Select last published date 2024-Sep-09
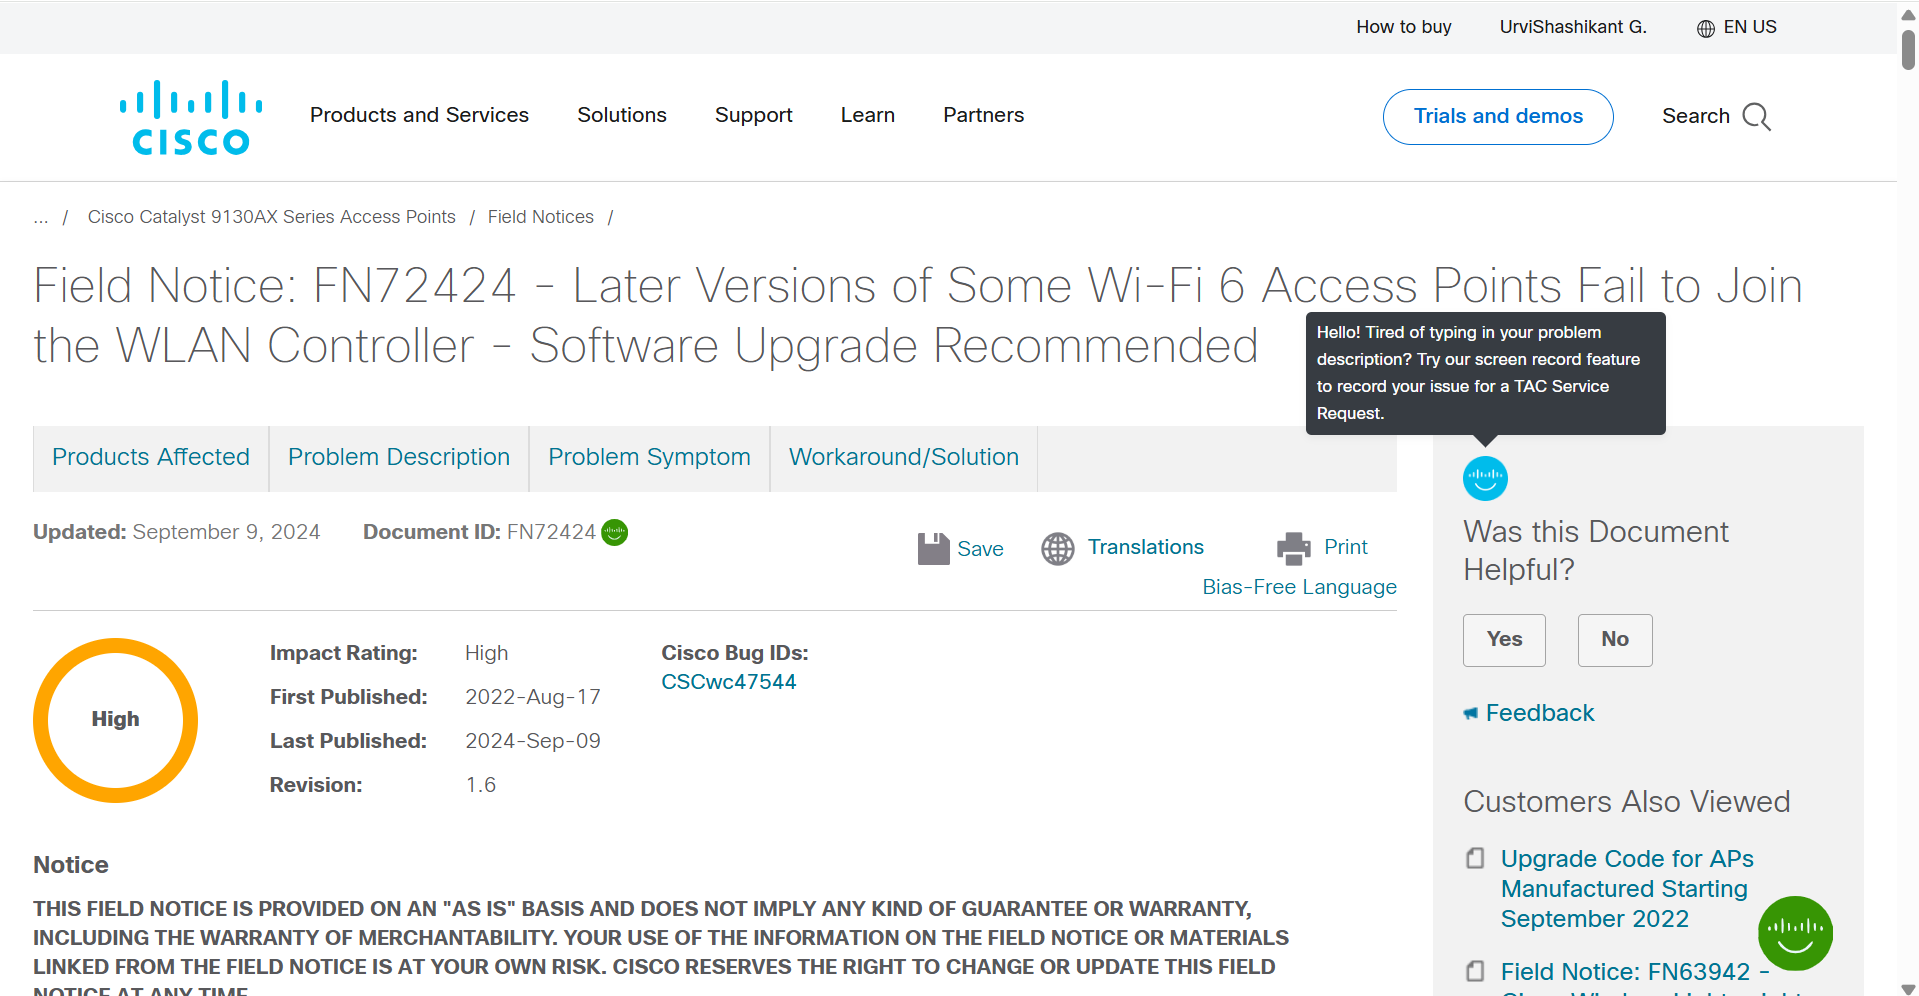 533,741
